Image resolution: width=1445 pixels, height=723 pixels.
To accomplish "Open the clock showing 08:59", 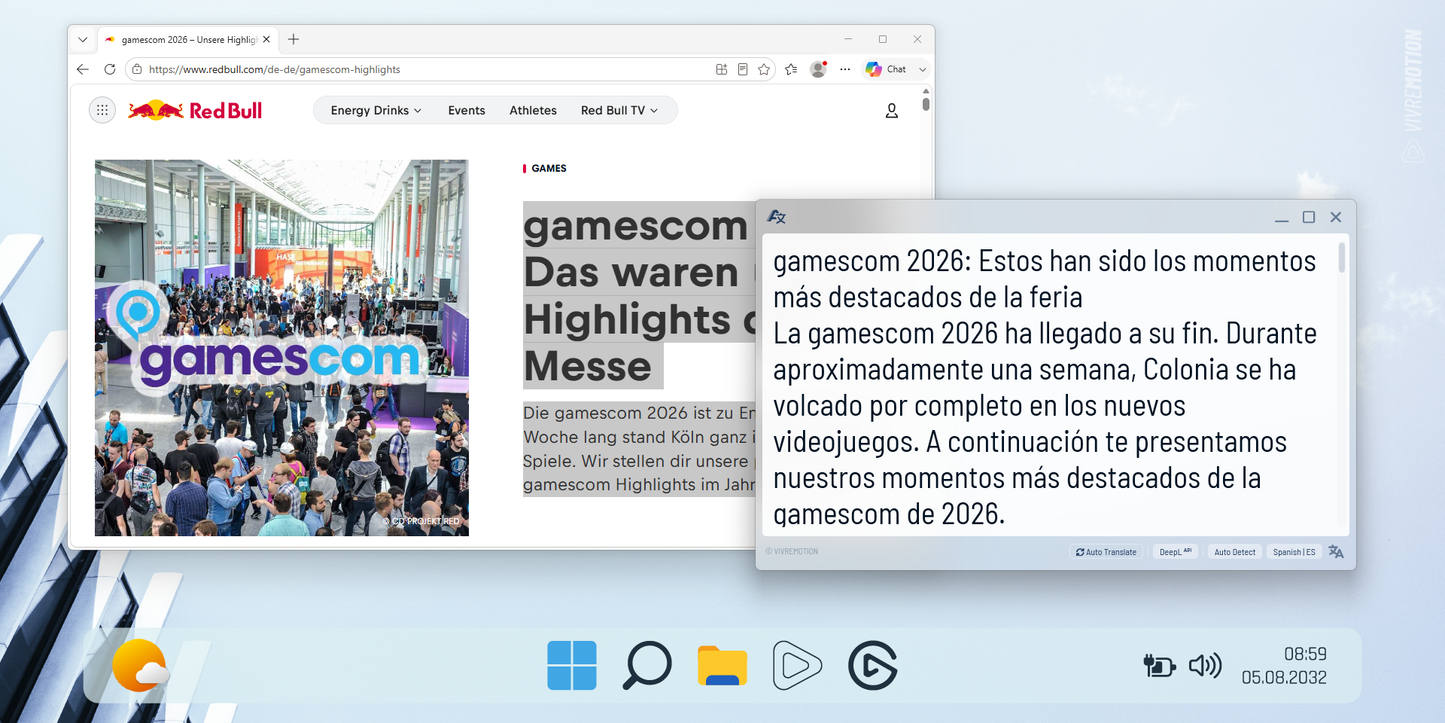I will tap(1305, 654).
